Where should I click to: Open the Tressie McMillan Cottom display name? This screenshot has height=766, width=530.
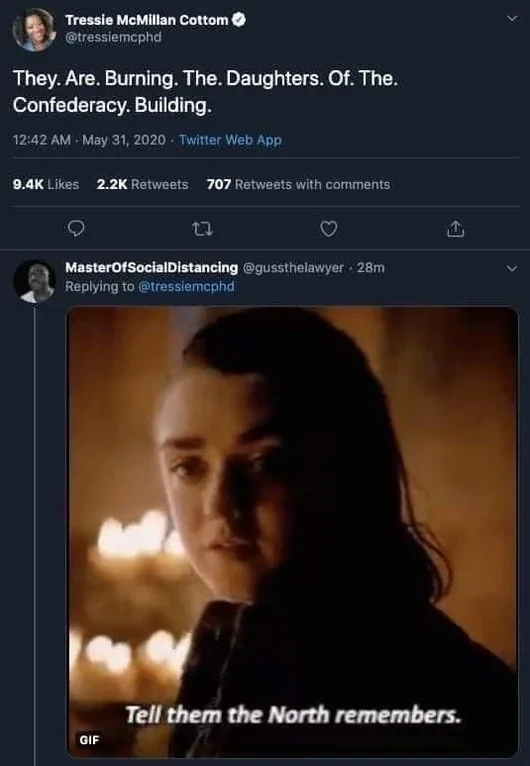(x=147, y=20)
